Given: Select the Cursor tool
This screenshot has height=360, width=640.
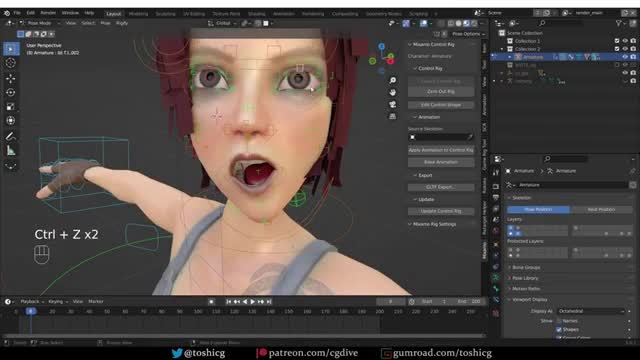Looking at the screenshot, I should tap(11, 63).
